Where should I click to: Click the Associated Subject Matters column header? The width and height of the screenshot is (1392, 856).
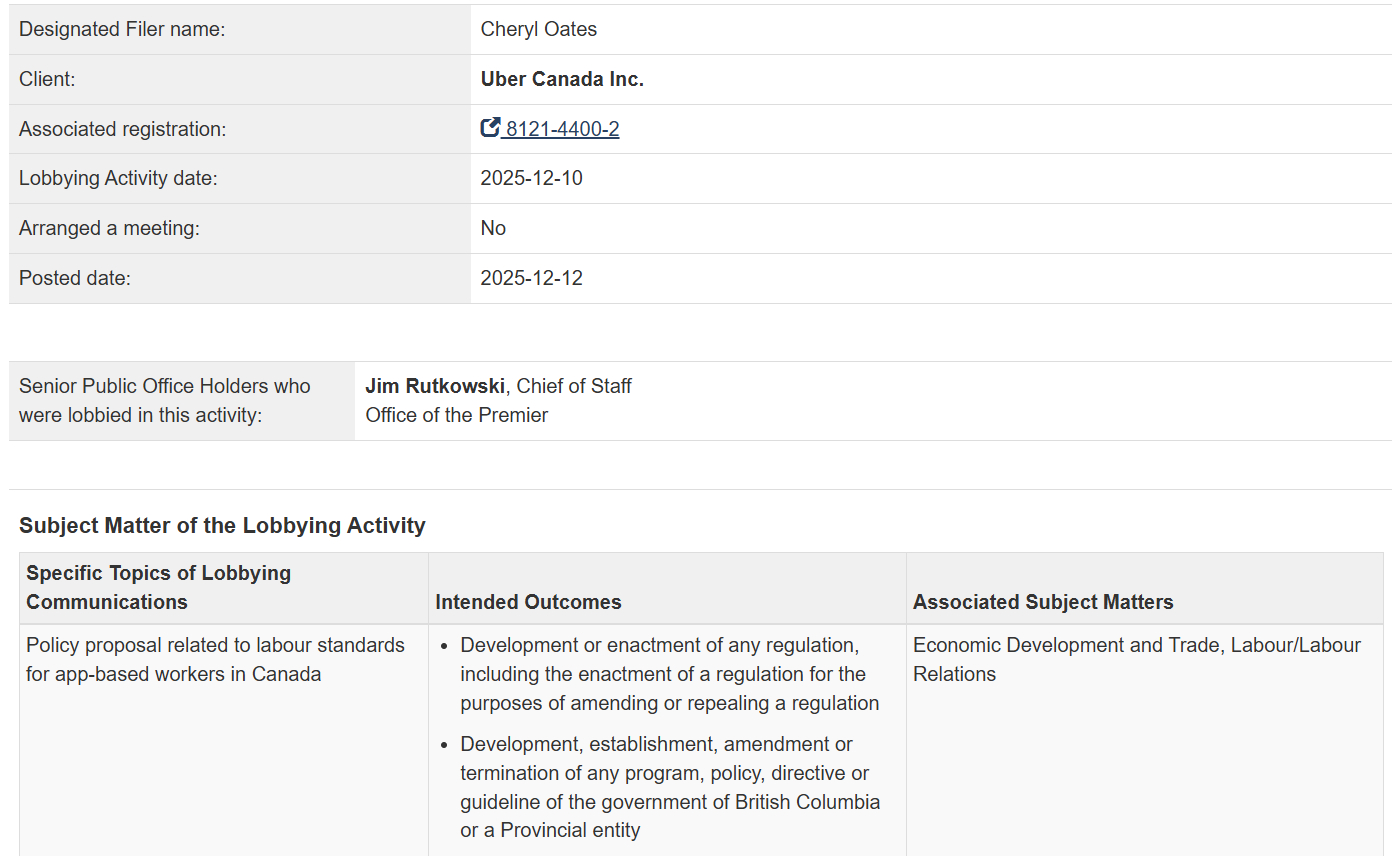pyautogui.click(x=1043, y=602)
